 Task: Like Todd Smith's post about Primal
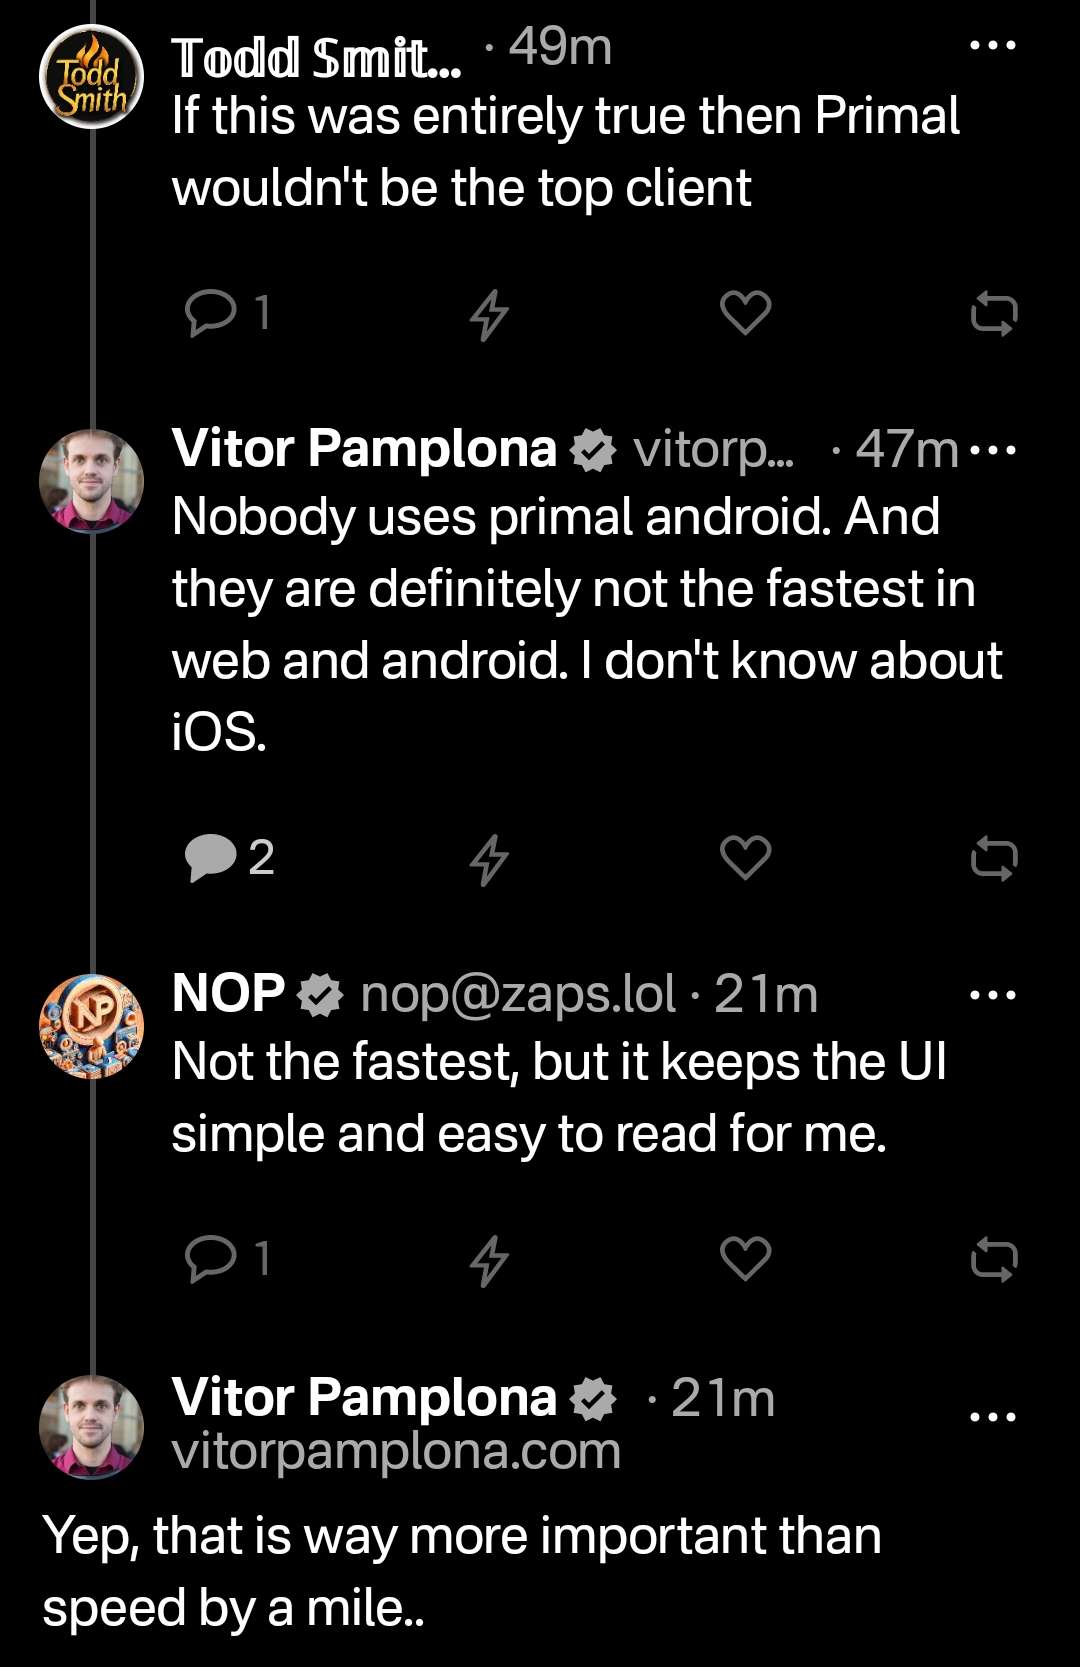745,314
